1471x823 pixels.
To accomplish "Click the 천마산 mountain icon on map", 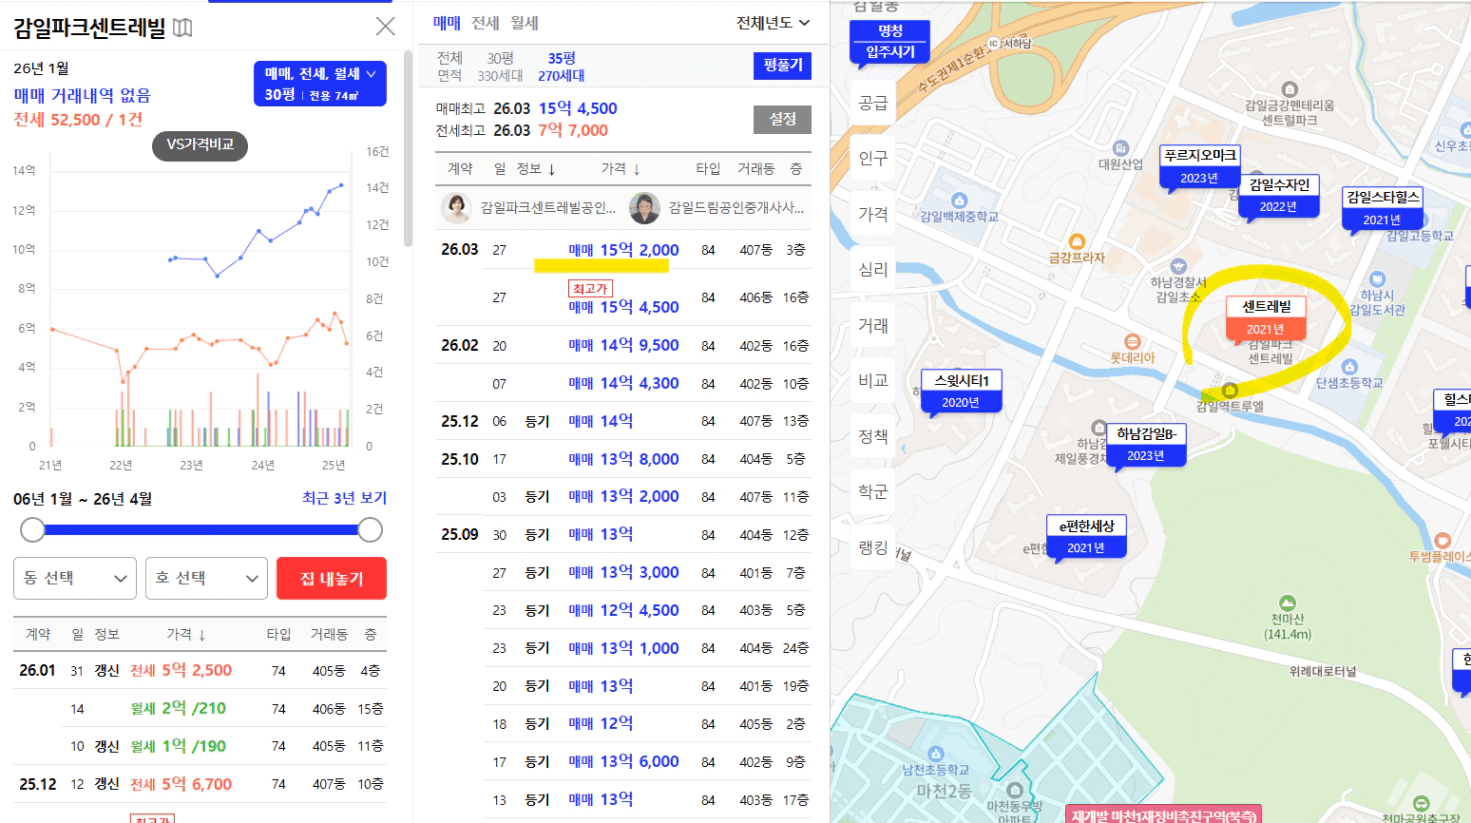I will [x=1287, y=603].
